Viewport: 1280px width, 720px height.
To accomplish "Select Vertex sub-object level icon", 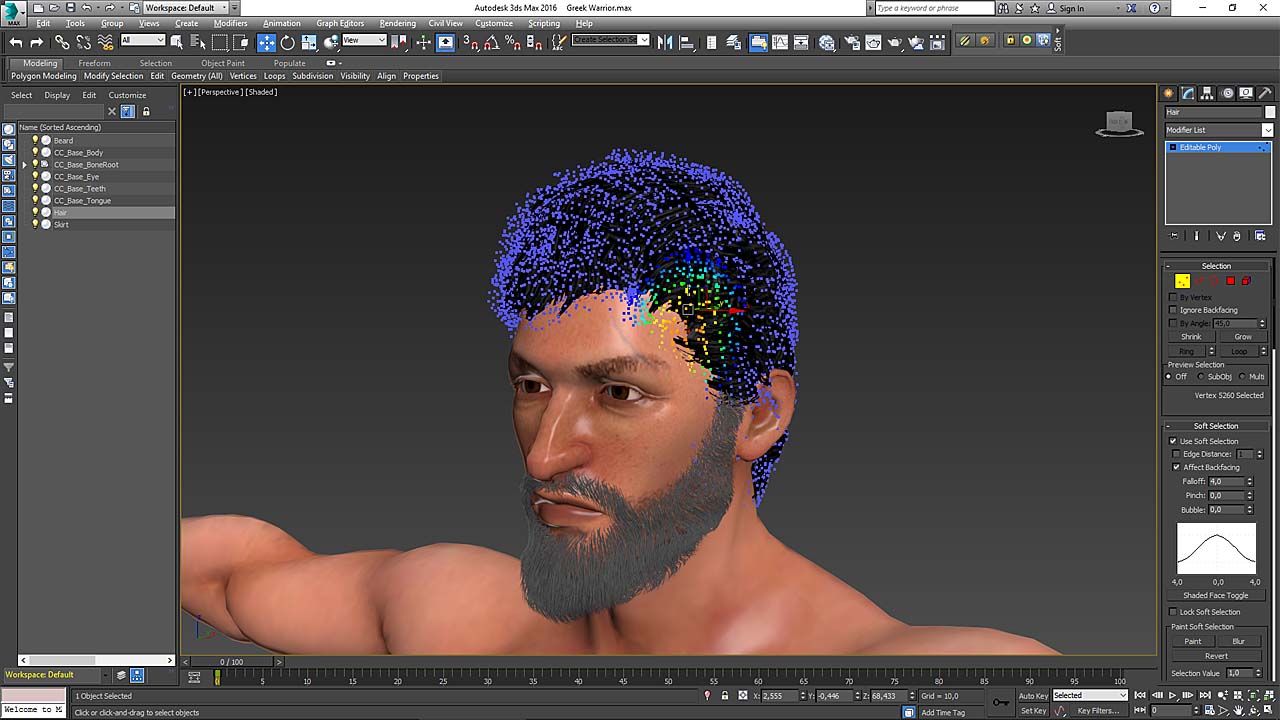I will pos(1183,281).
